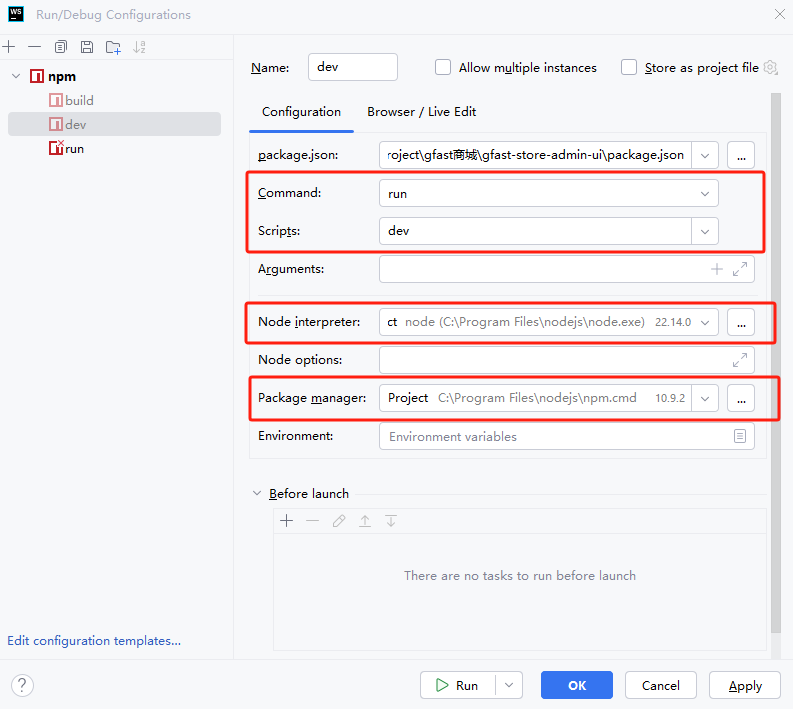The image size is (793, 709).
Task: Click the Environment variables input field
Action: (556, 437)
